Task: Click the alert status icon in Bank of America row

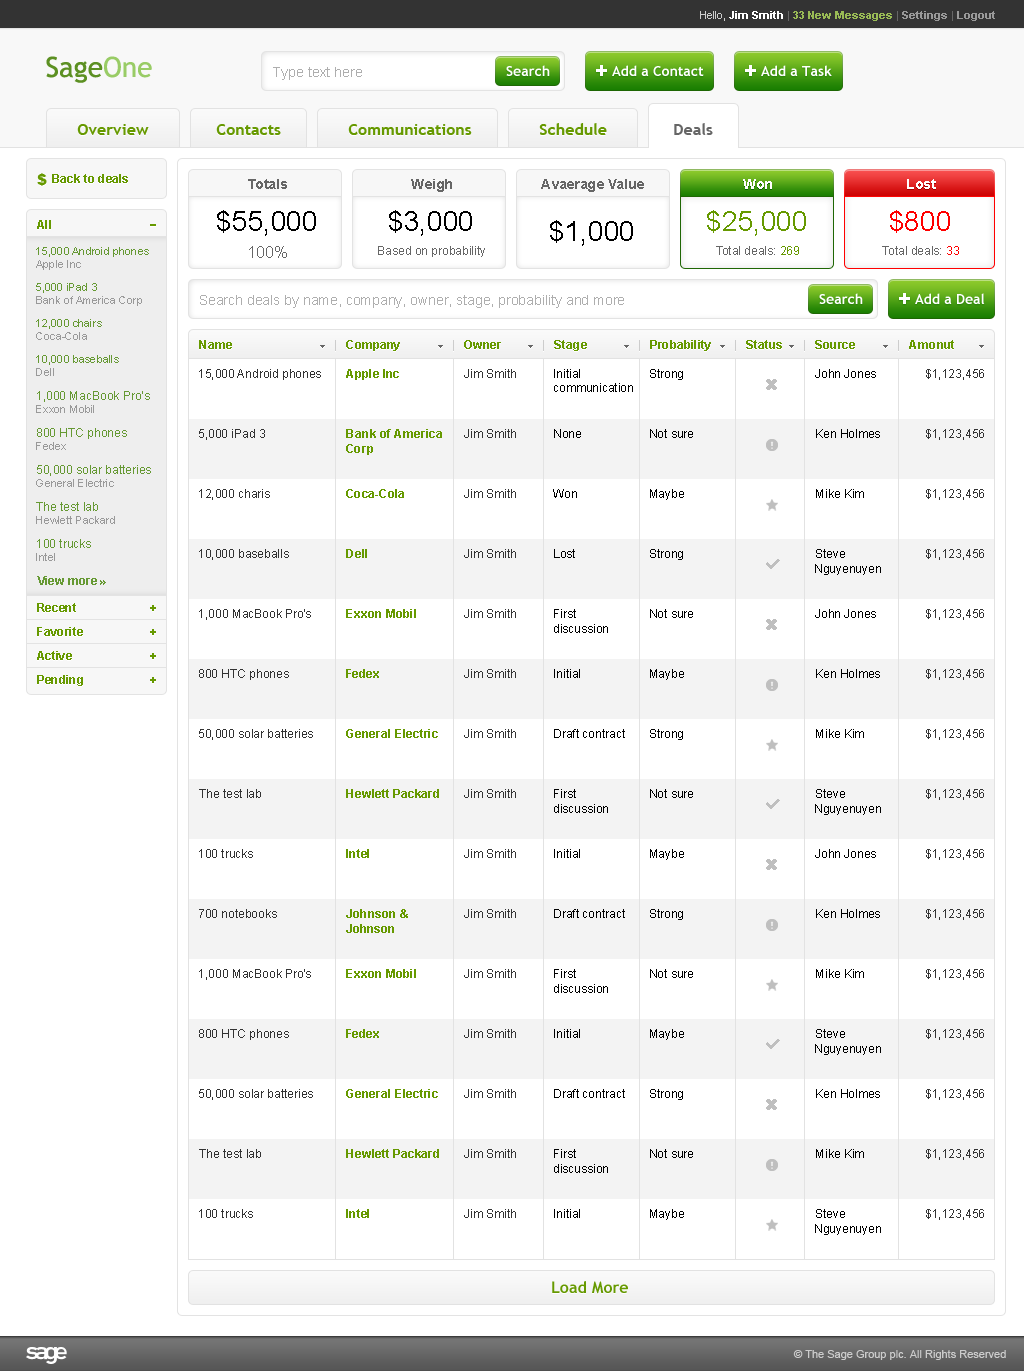Action: 771,445
